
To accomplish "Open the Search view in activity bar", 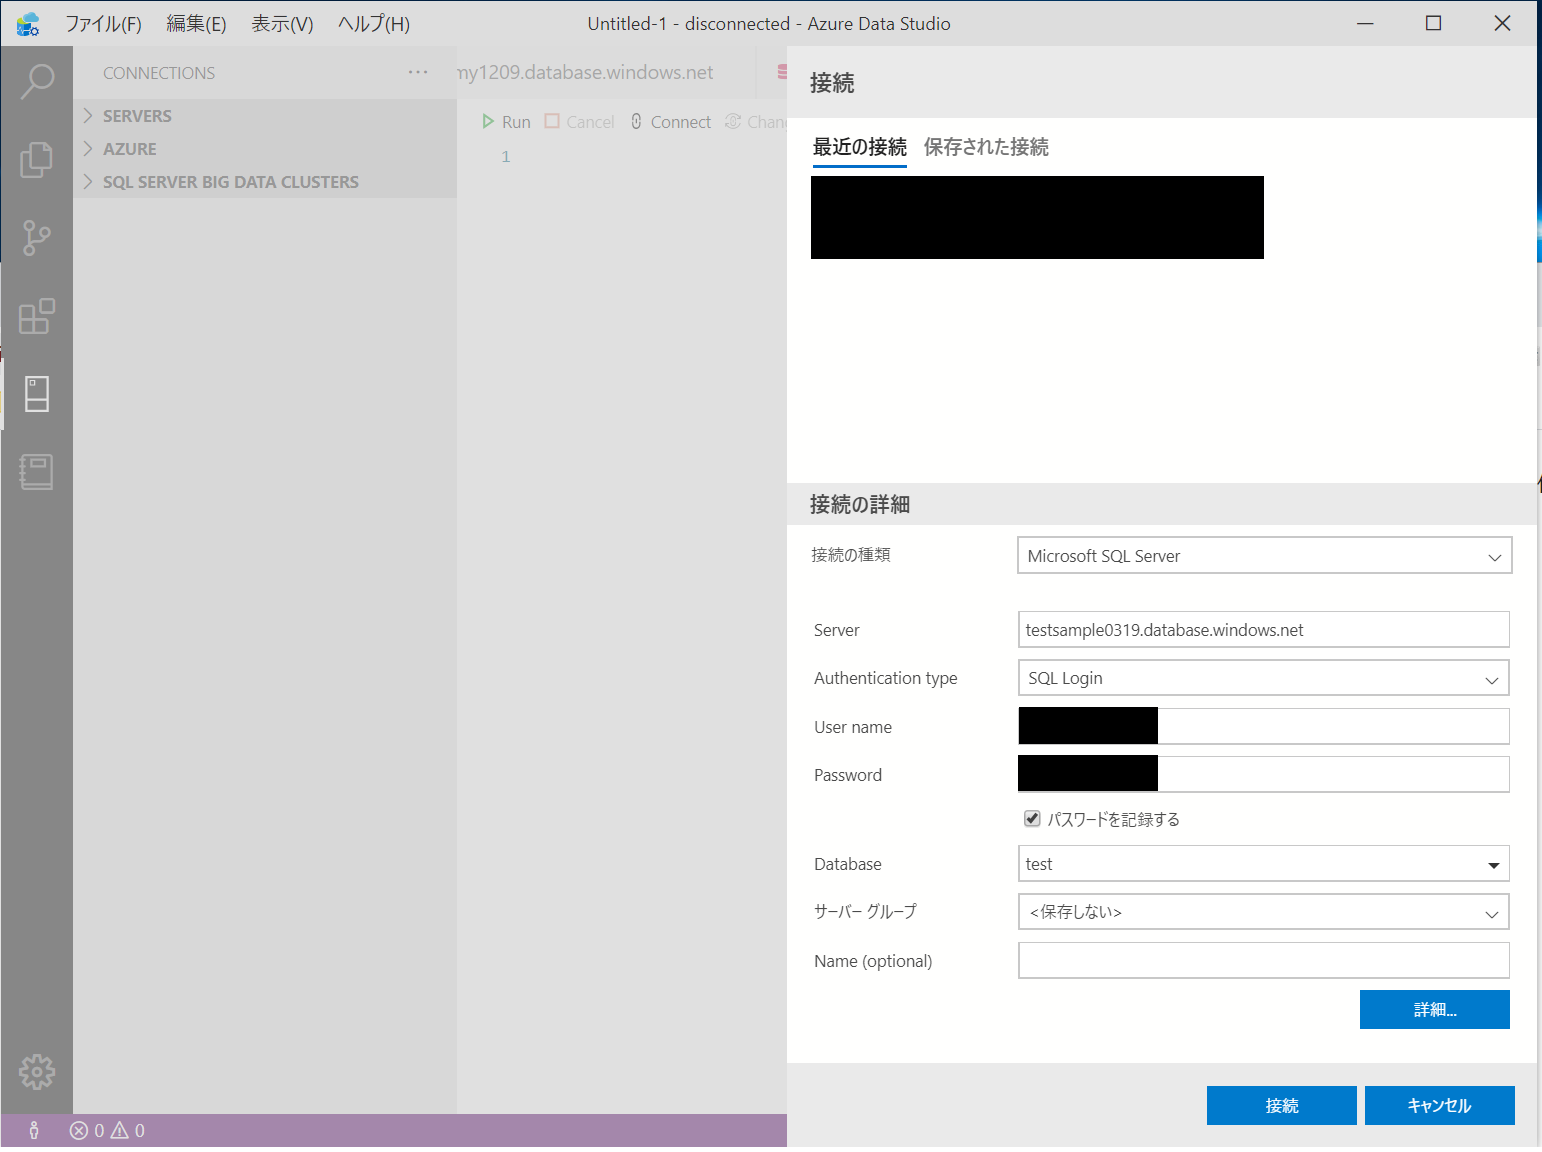I will coord(37,81).
